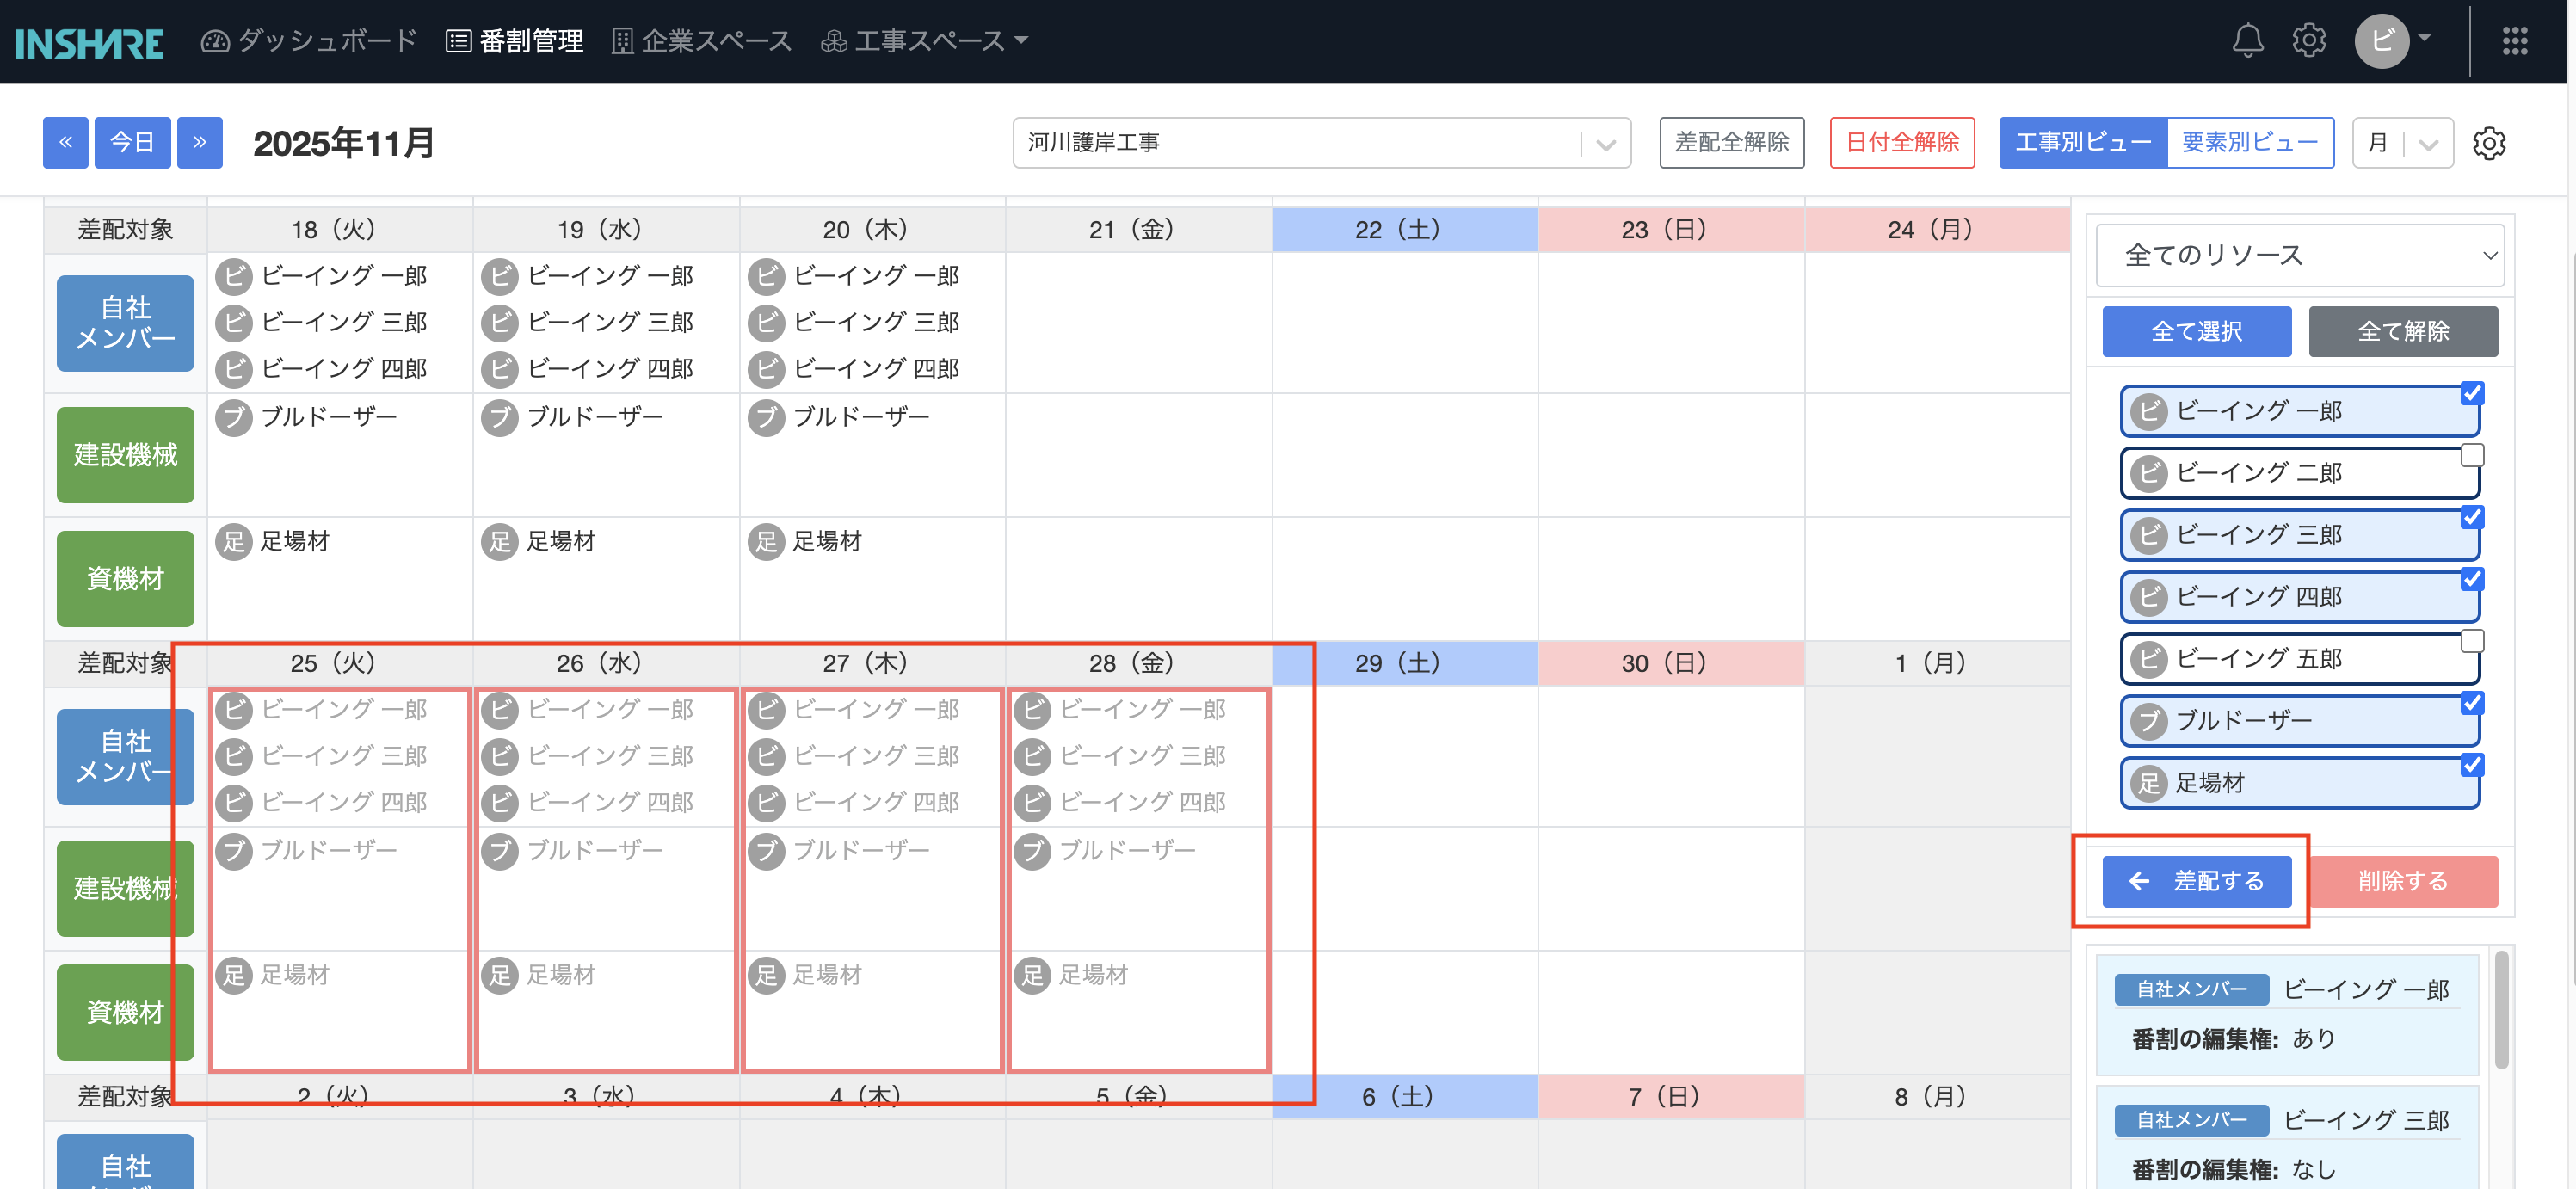Image resolution: width=2576 pixels, height=1189 pixels.
Task: Open 企業スペース page
Action: click(x=702, y=41)
